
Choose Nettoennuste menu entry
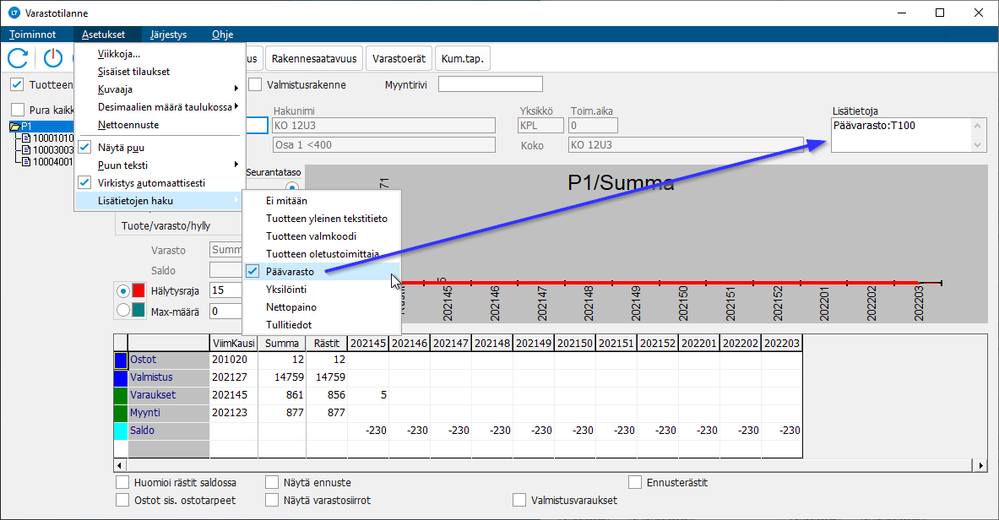(159, 125)
